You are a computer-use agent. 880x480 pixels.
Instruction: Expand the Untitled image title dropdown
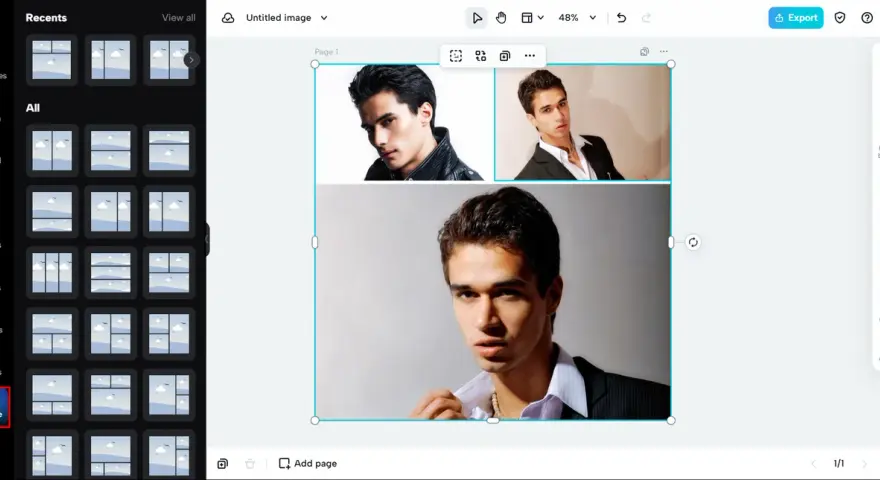[x=324, y=18]
